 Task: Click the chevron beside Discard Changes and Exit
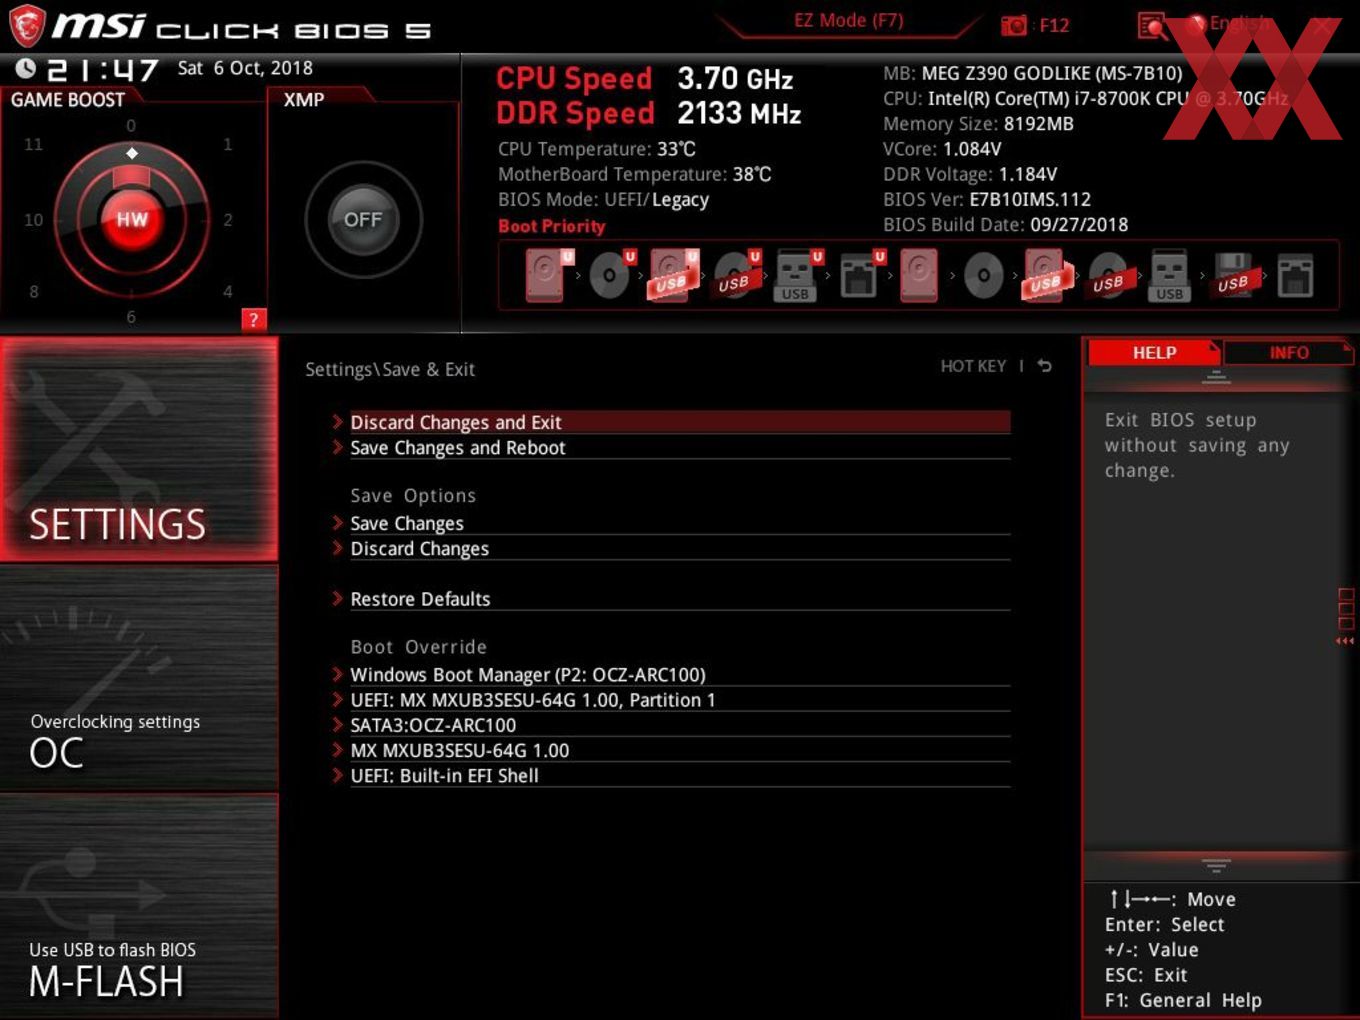tap(338, 422)
